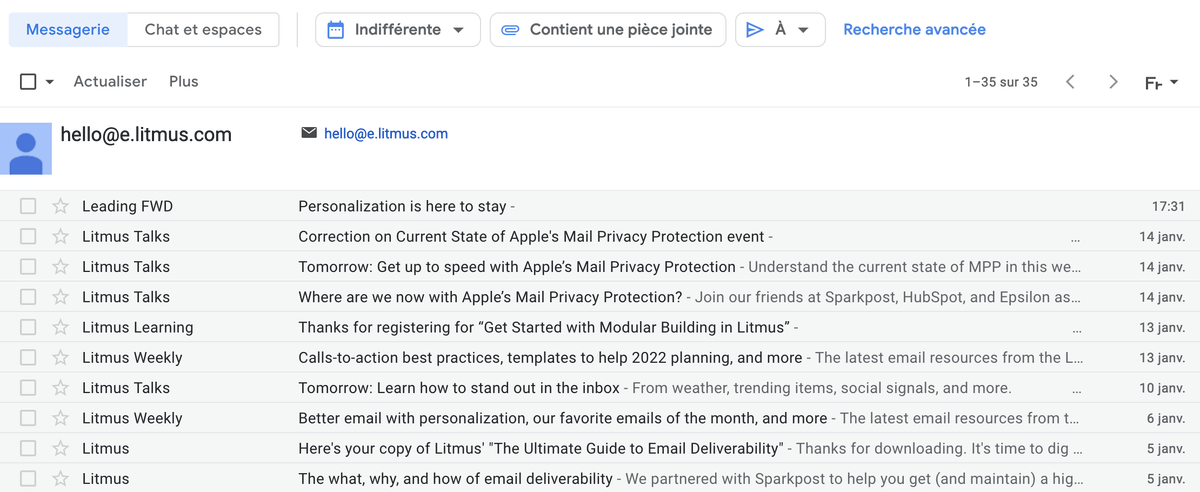Switch to Messagerie tab

point(68,30)
